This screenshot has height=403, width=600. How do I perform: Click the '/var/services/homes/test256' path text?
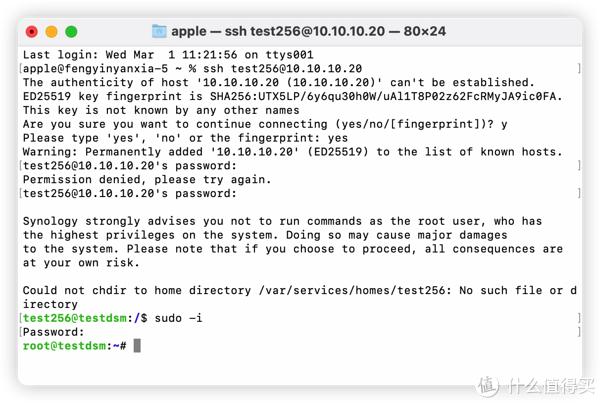pos(352,290)
